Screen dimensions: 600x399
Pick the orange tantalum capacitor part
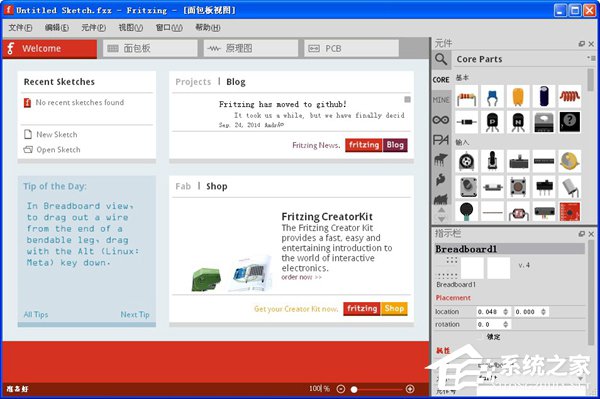[x=518, y=96]
